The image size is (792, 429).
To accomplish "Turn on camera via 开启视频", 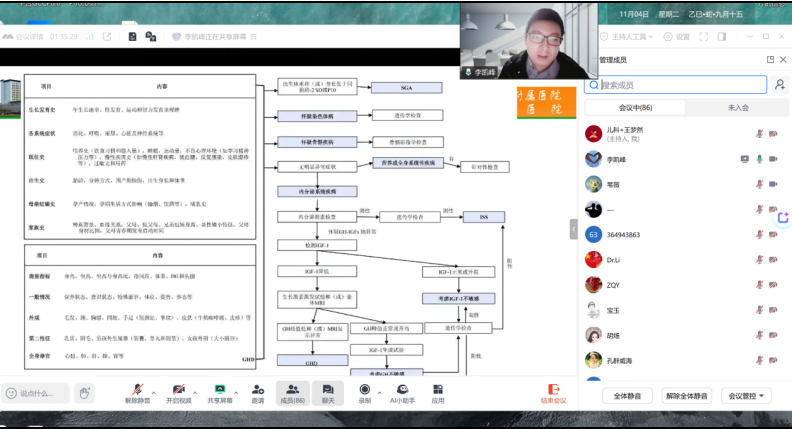I will tap(178, 389).
